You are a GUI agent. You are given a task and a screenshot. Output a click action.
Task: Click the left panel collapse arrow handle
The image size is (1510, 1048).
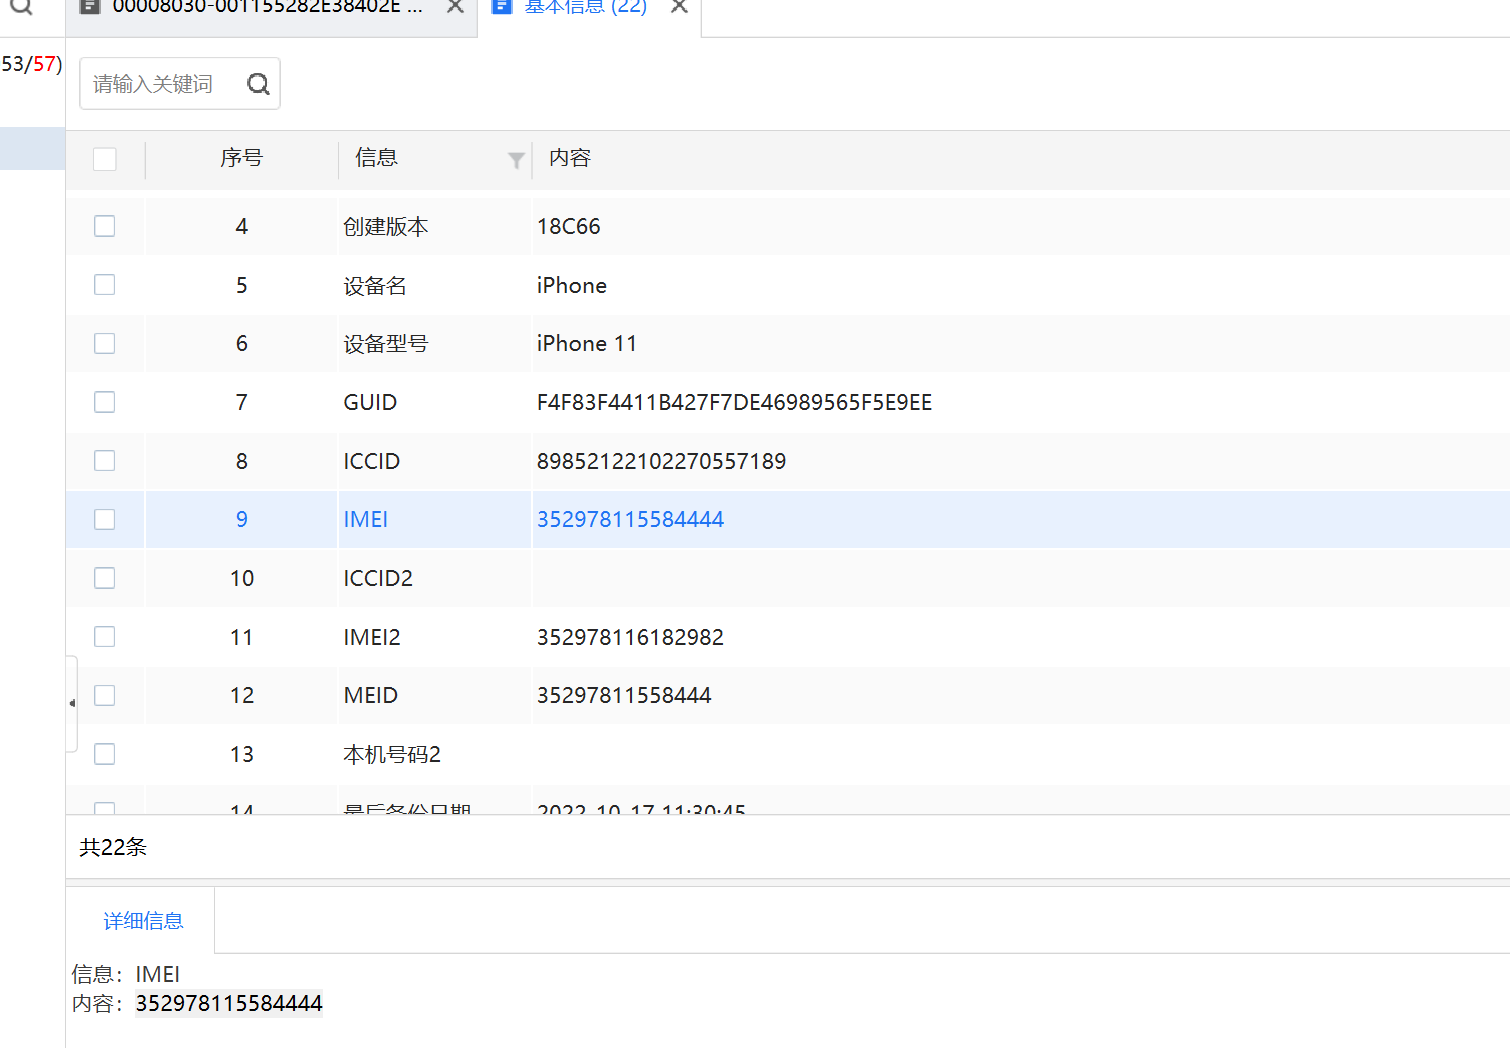[72, 703]
